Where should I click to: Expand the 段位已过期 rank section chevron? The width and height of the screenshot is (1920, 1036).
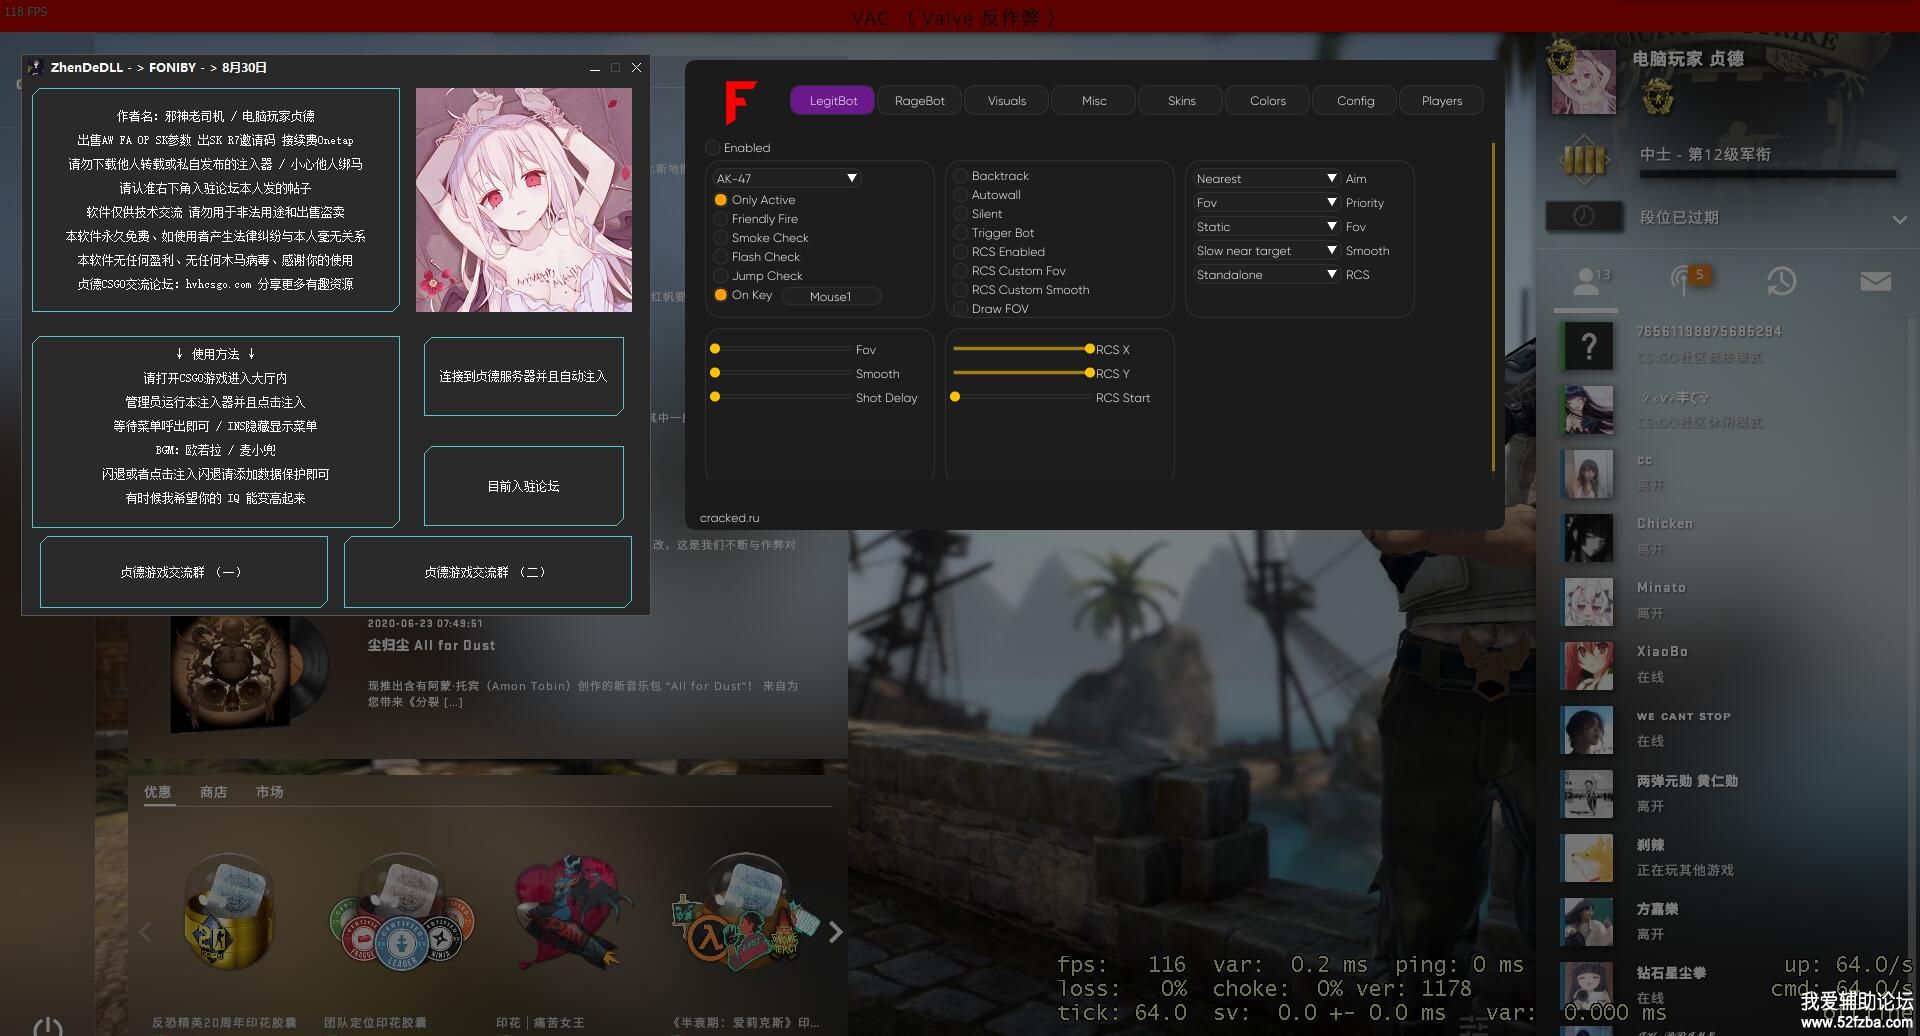tap(1899, 219)
